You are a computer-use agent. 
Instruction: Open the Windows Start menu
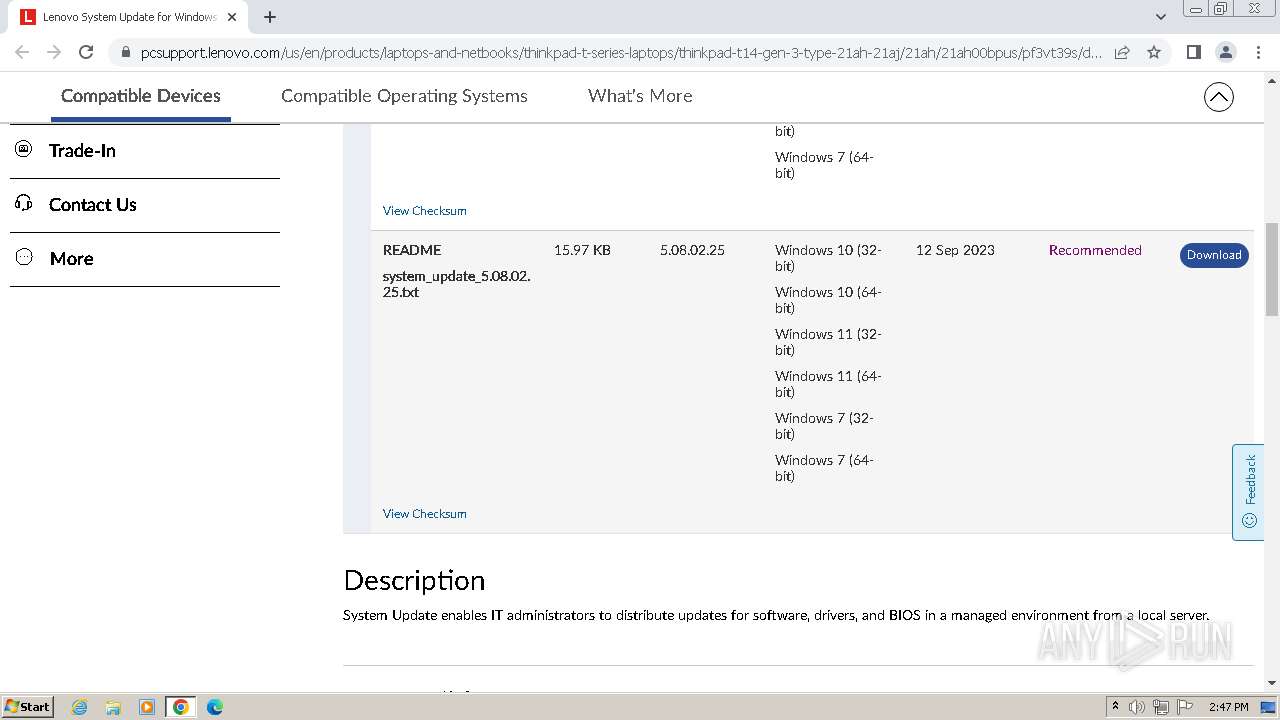[27, 706]
